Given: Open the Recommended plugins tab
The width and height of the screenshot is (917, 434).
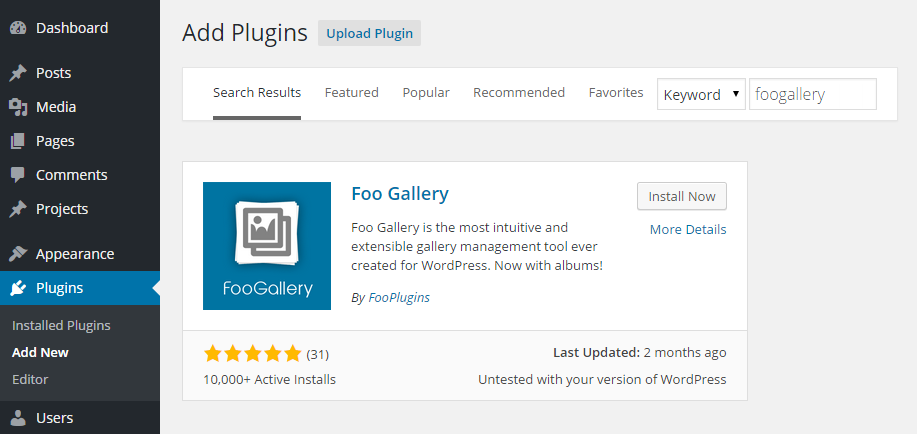Looking at the screenshot, I should click(x=519, y=92).
